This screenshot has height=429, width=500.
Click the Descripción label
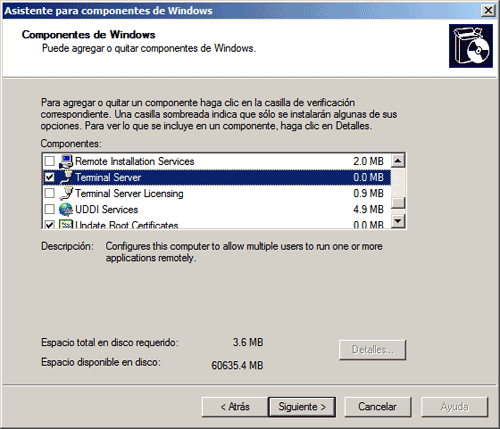[x=67, y=247]
